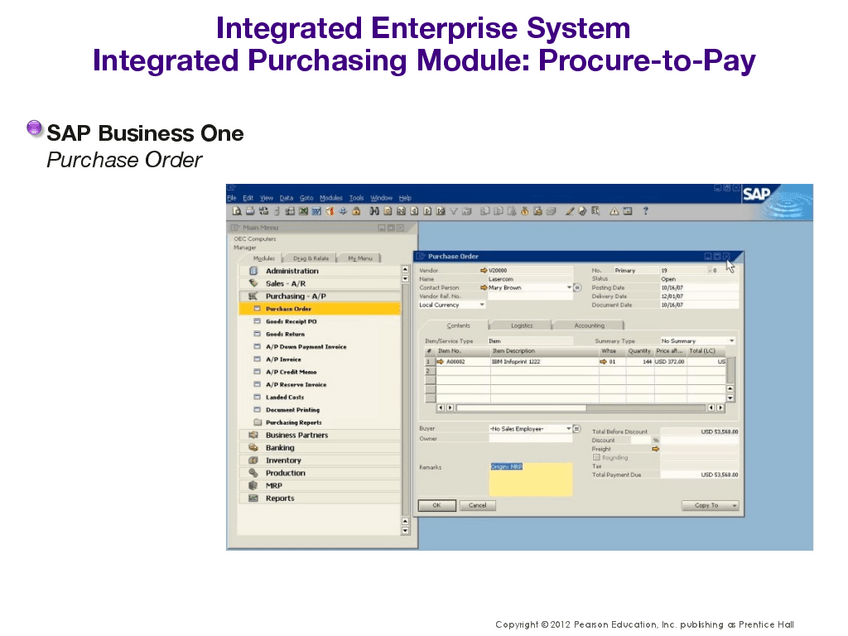
Task: Open A/P Invoice menu entry
Action: click(x=283, y=359)
